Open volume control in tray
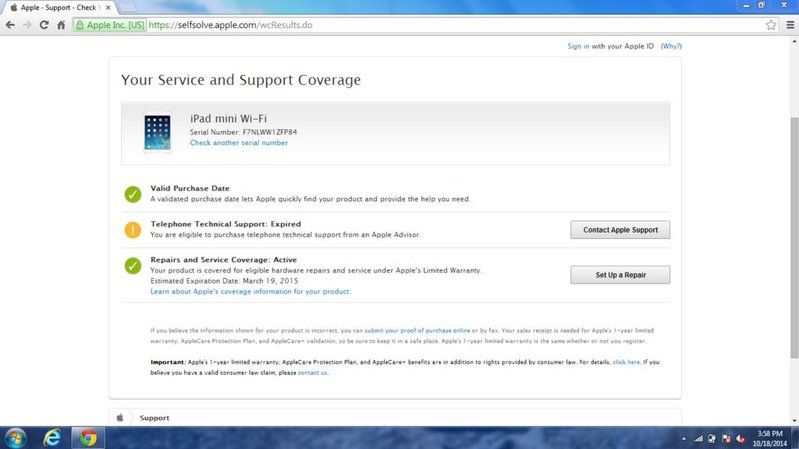This screenshot has width=799, height=449. pyautogui.click(x=741, y=439)
